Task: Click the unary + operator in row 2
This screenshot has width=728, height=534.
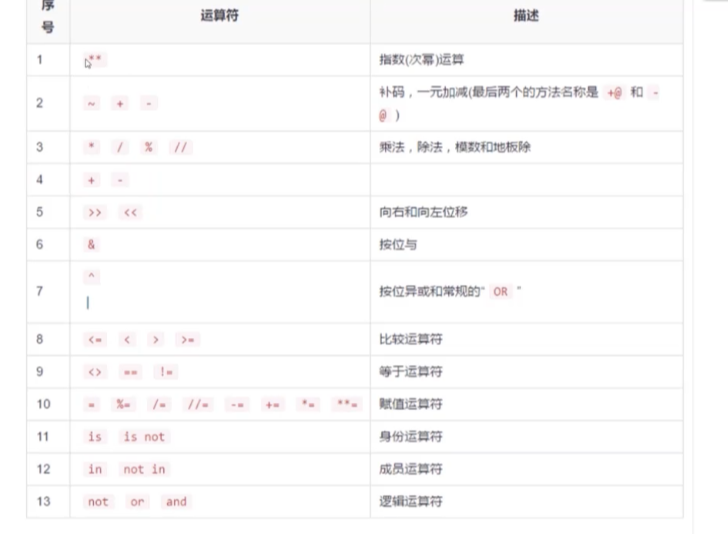Action: pyautogui.click(x=120, y=104)
